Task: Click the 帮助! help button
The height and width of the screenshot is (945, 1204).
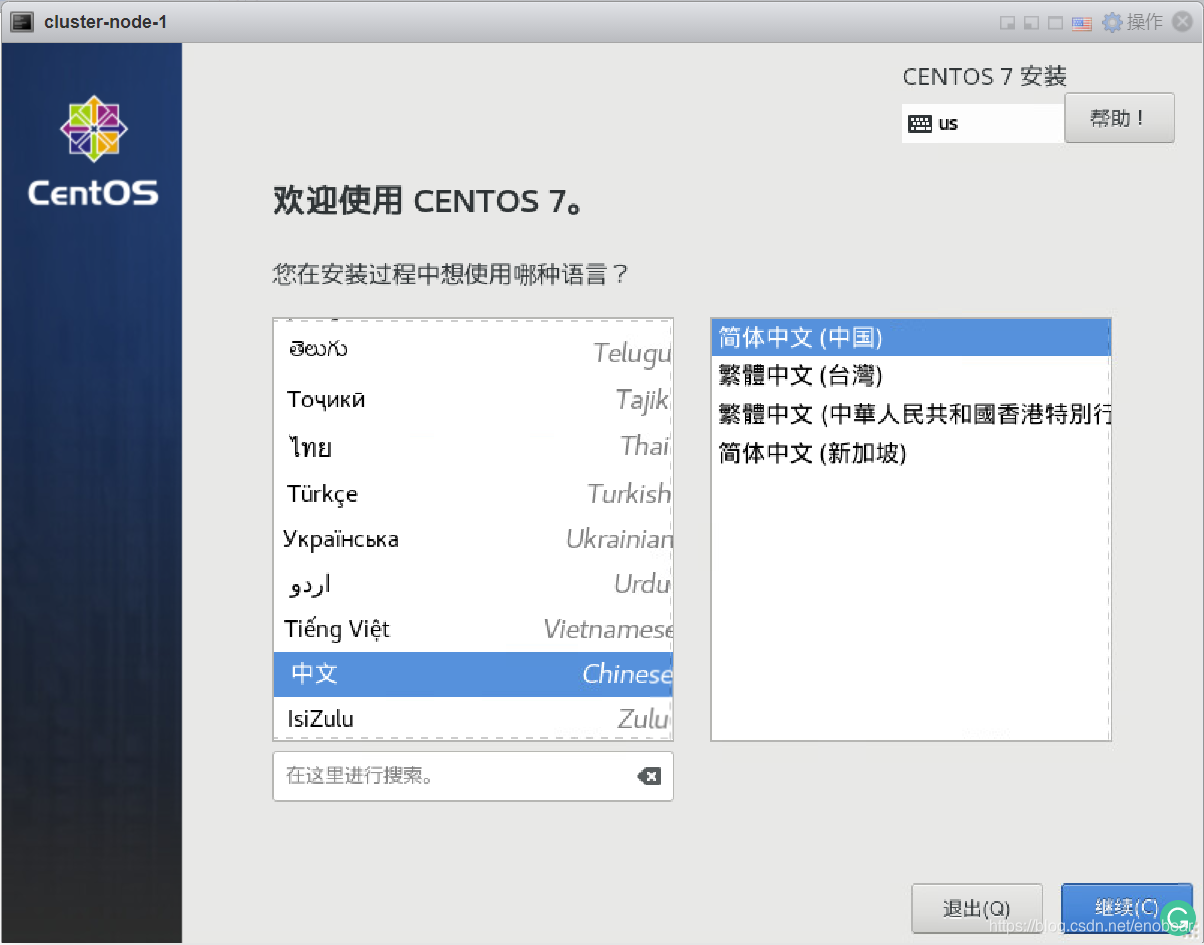Action: [1119, 118]
